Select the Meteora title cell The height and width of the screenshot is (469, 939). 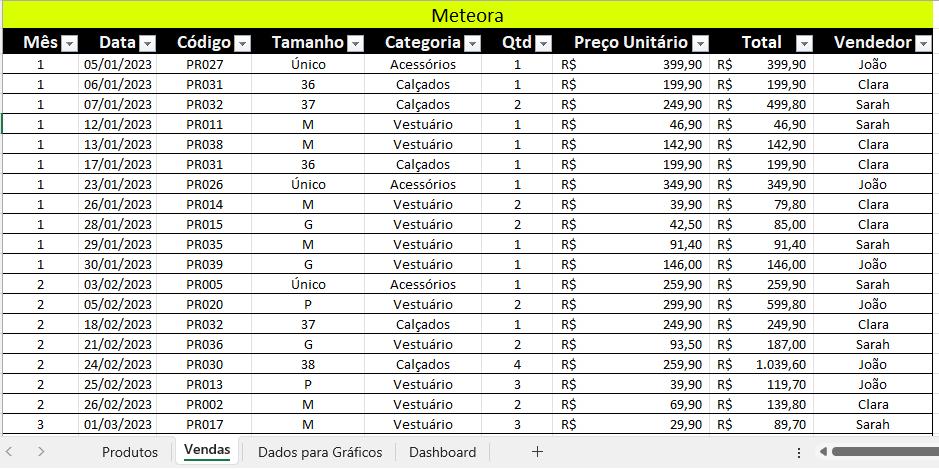(467, 15)
